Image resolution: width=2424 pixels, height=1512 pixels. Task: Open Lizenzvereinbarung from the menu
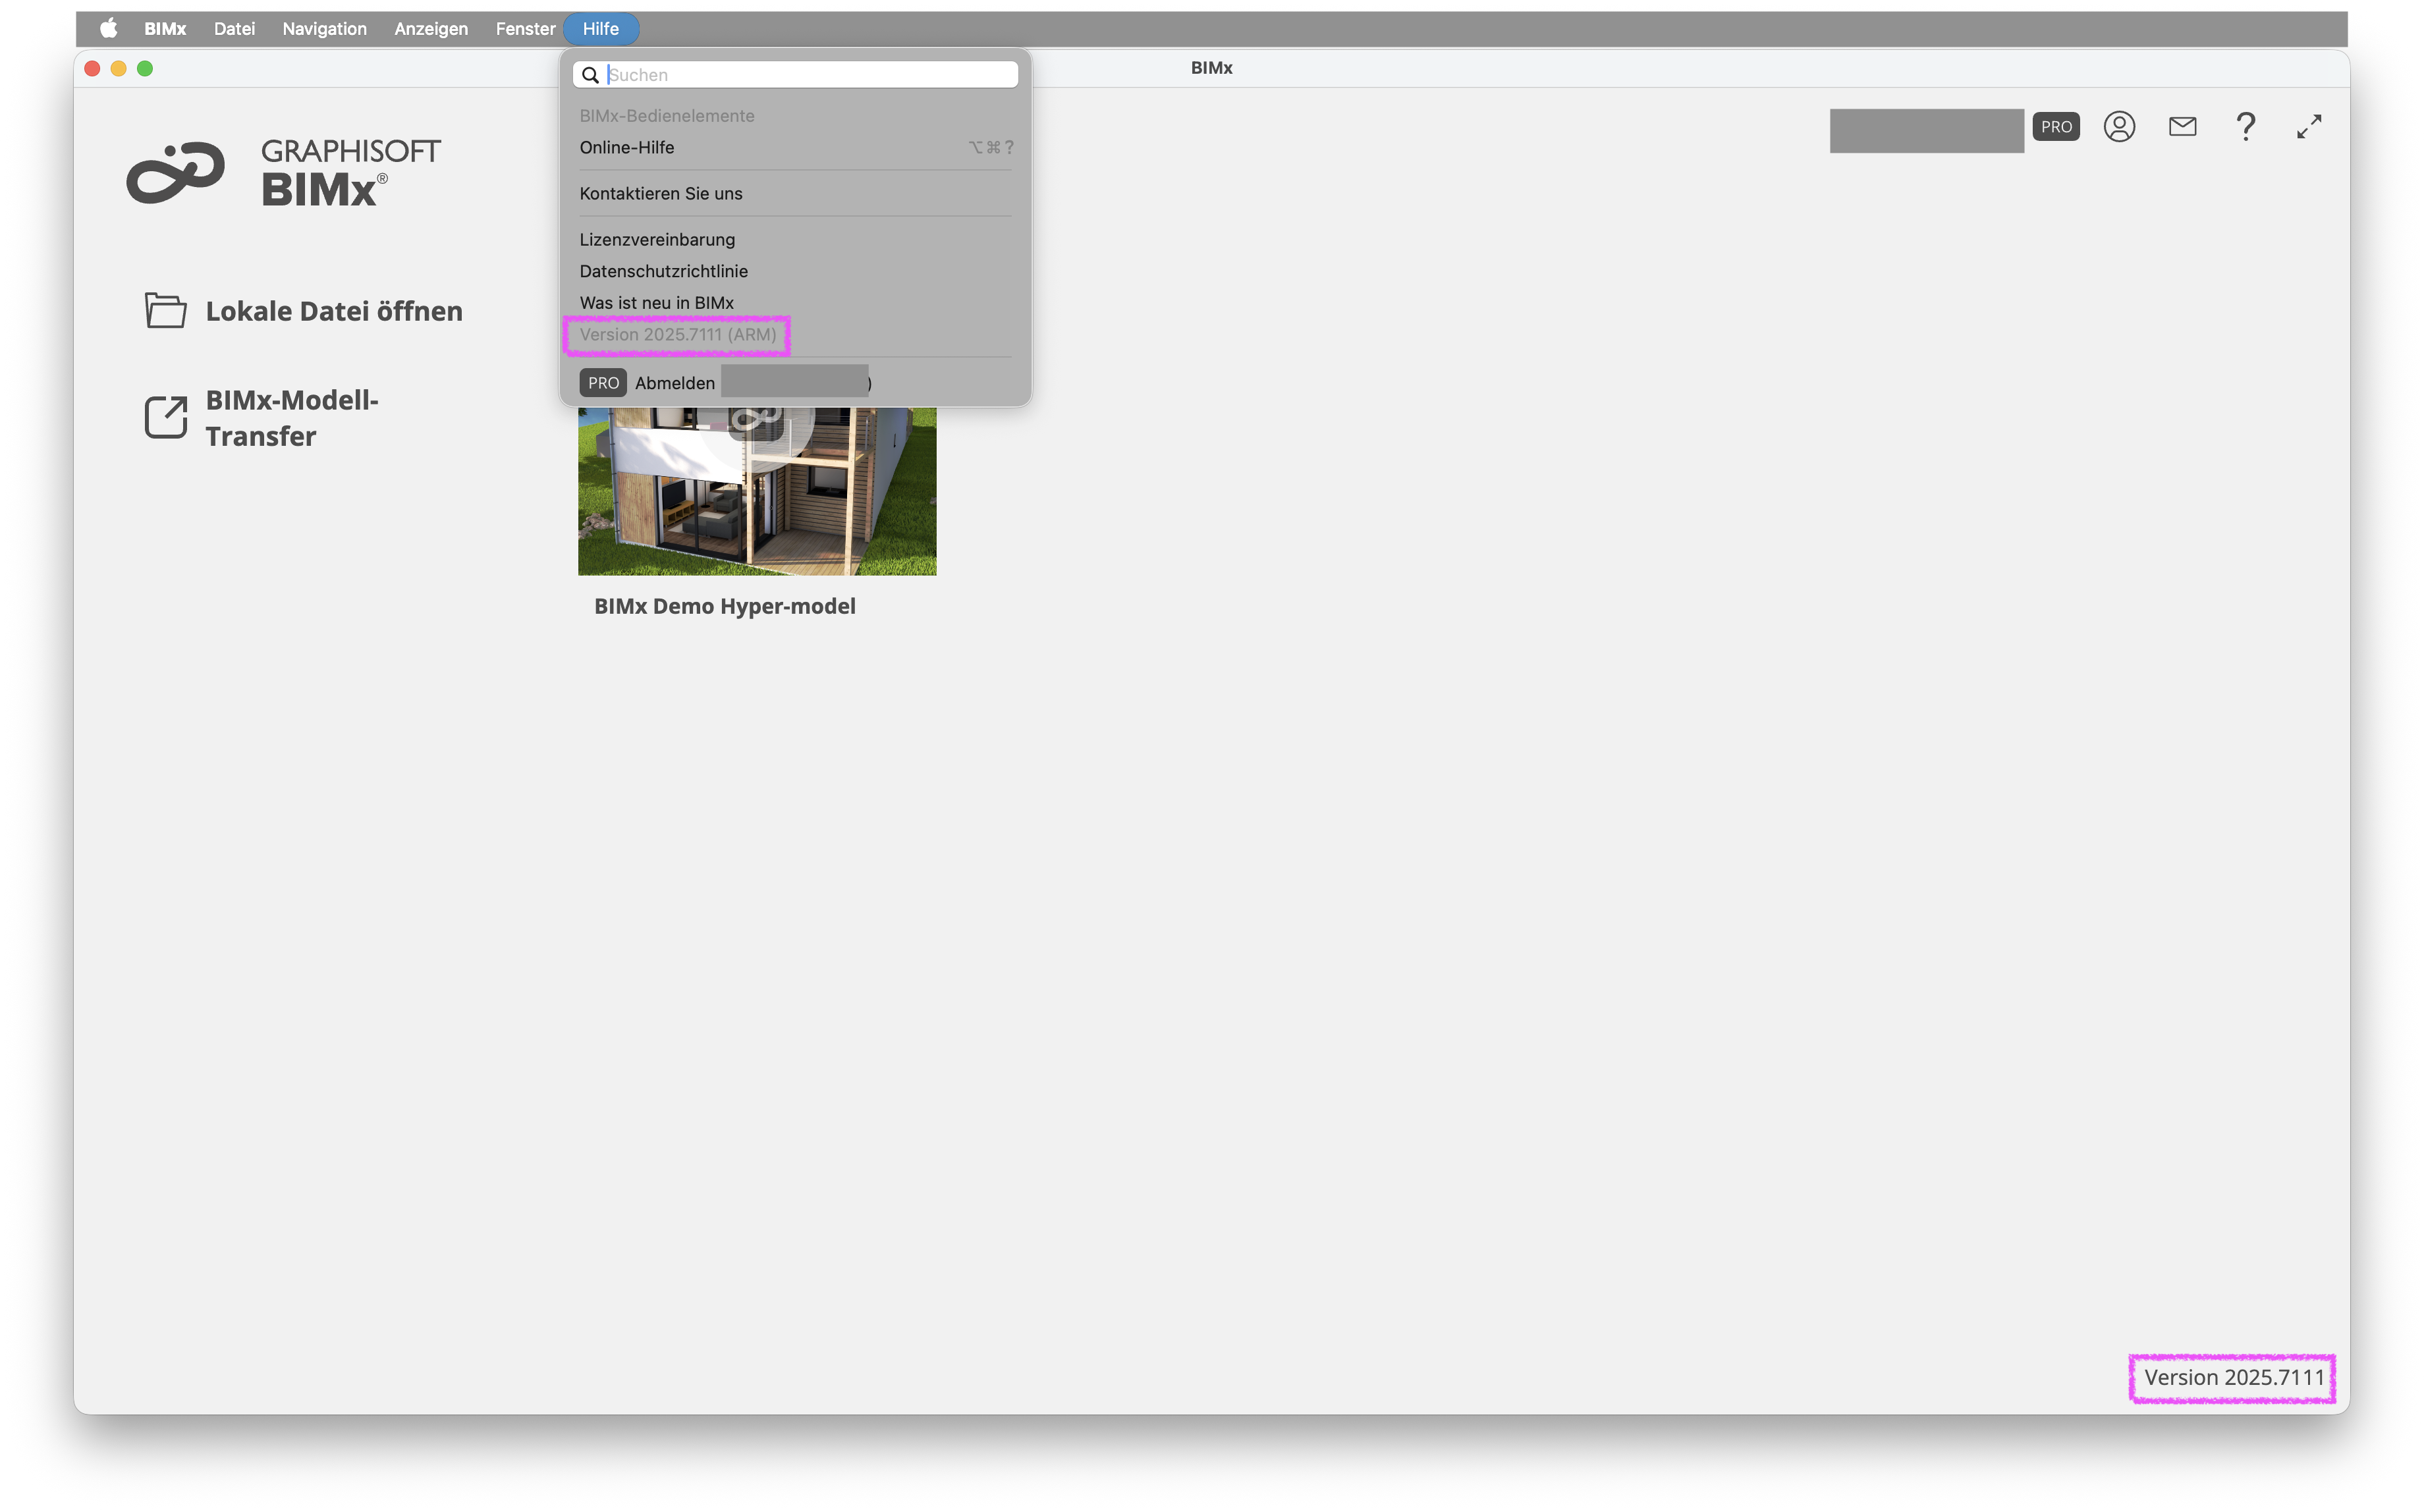[795, 239]
